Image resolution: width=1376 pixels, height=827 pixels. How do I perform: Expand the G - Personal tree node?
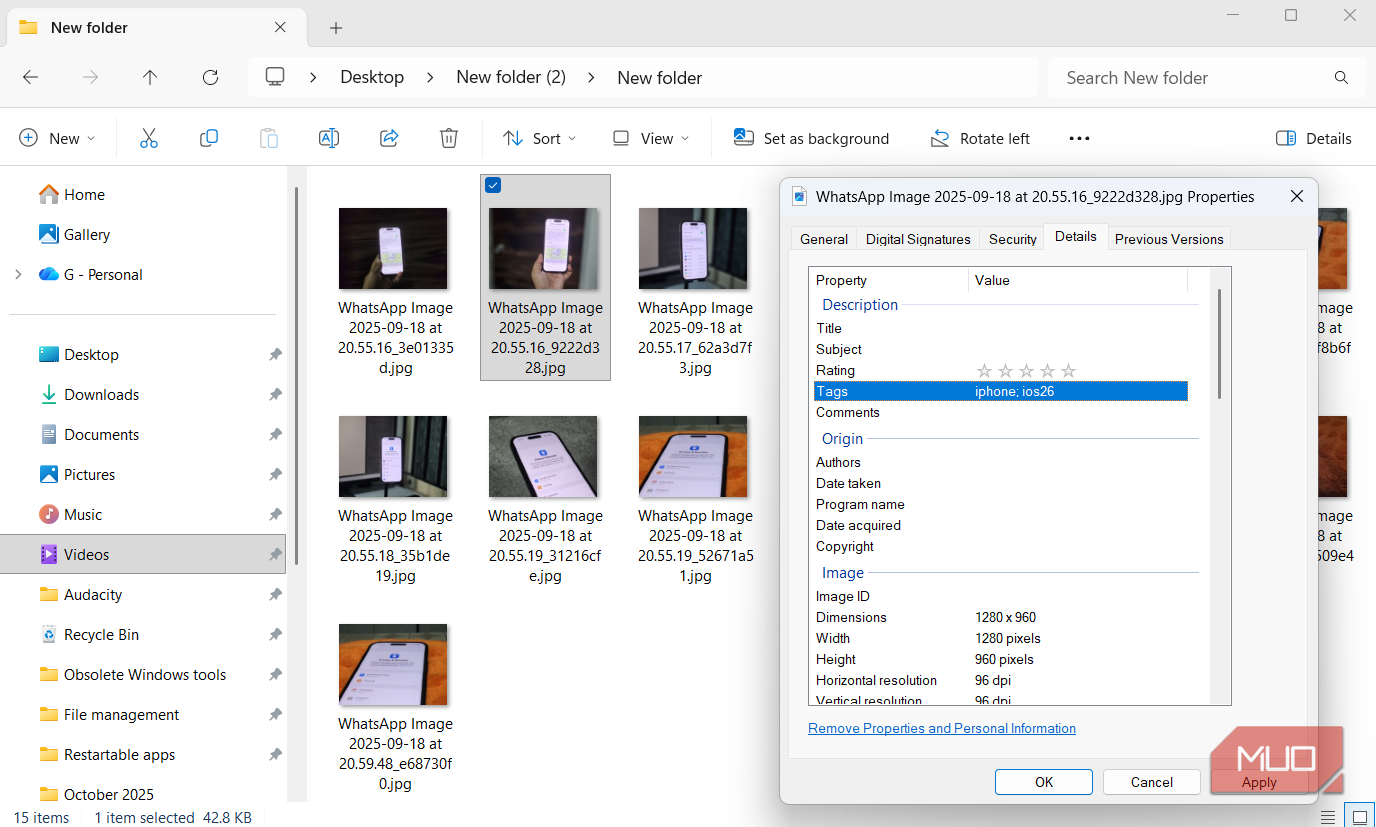[x=18, y=274]
